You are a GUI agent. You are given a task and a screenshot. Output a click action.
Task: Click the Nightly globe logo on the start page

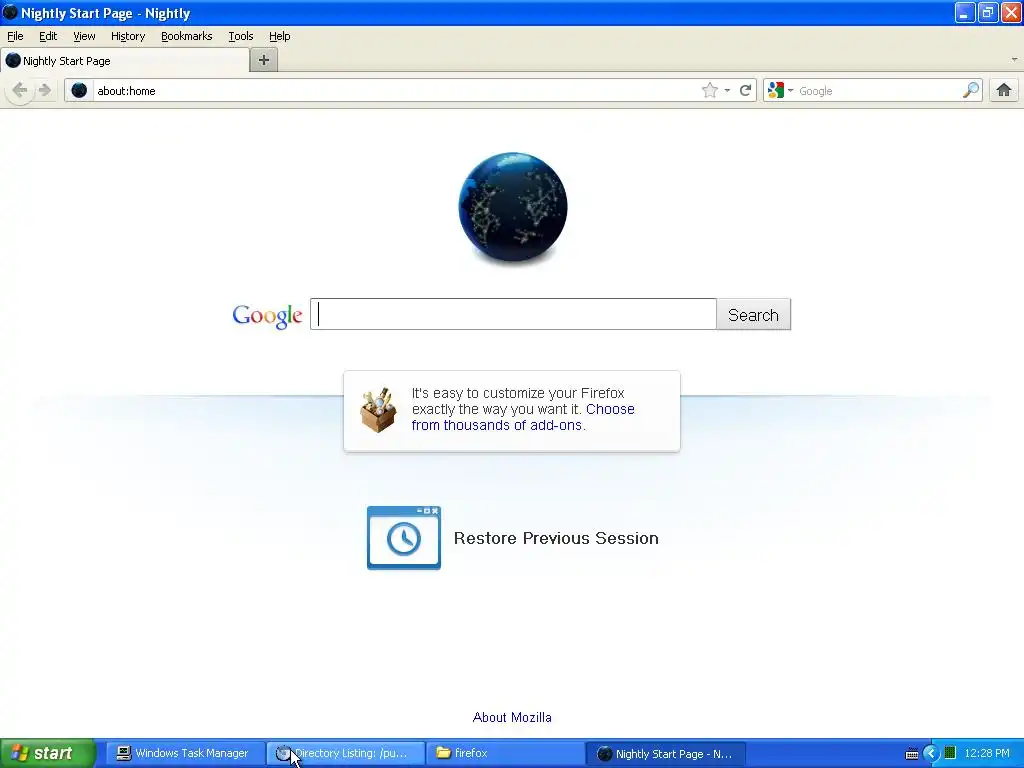[x=513, y=207]
